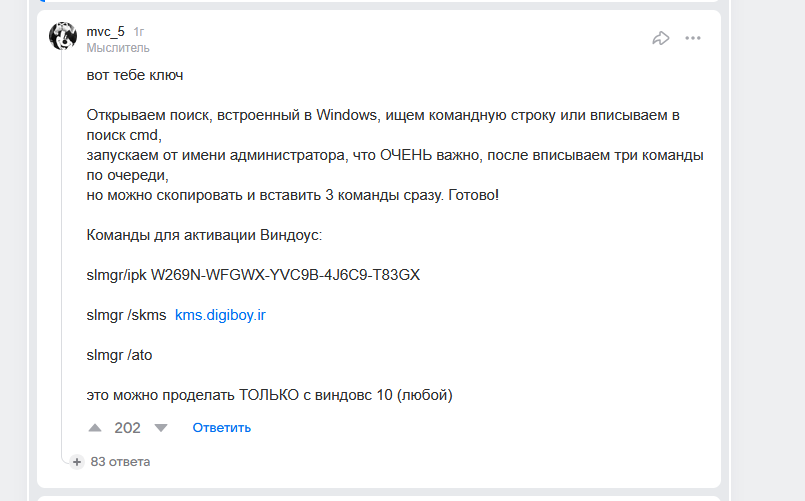Upvote the answer by mvc_5
This screenshot has width=805, height=501.
point(95,428)
